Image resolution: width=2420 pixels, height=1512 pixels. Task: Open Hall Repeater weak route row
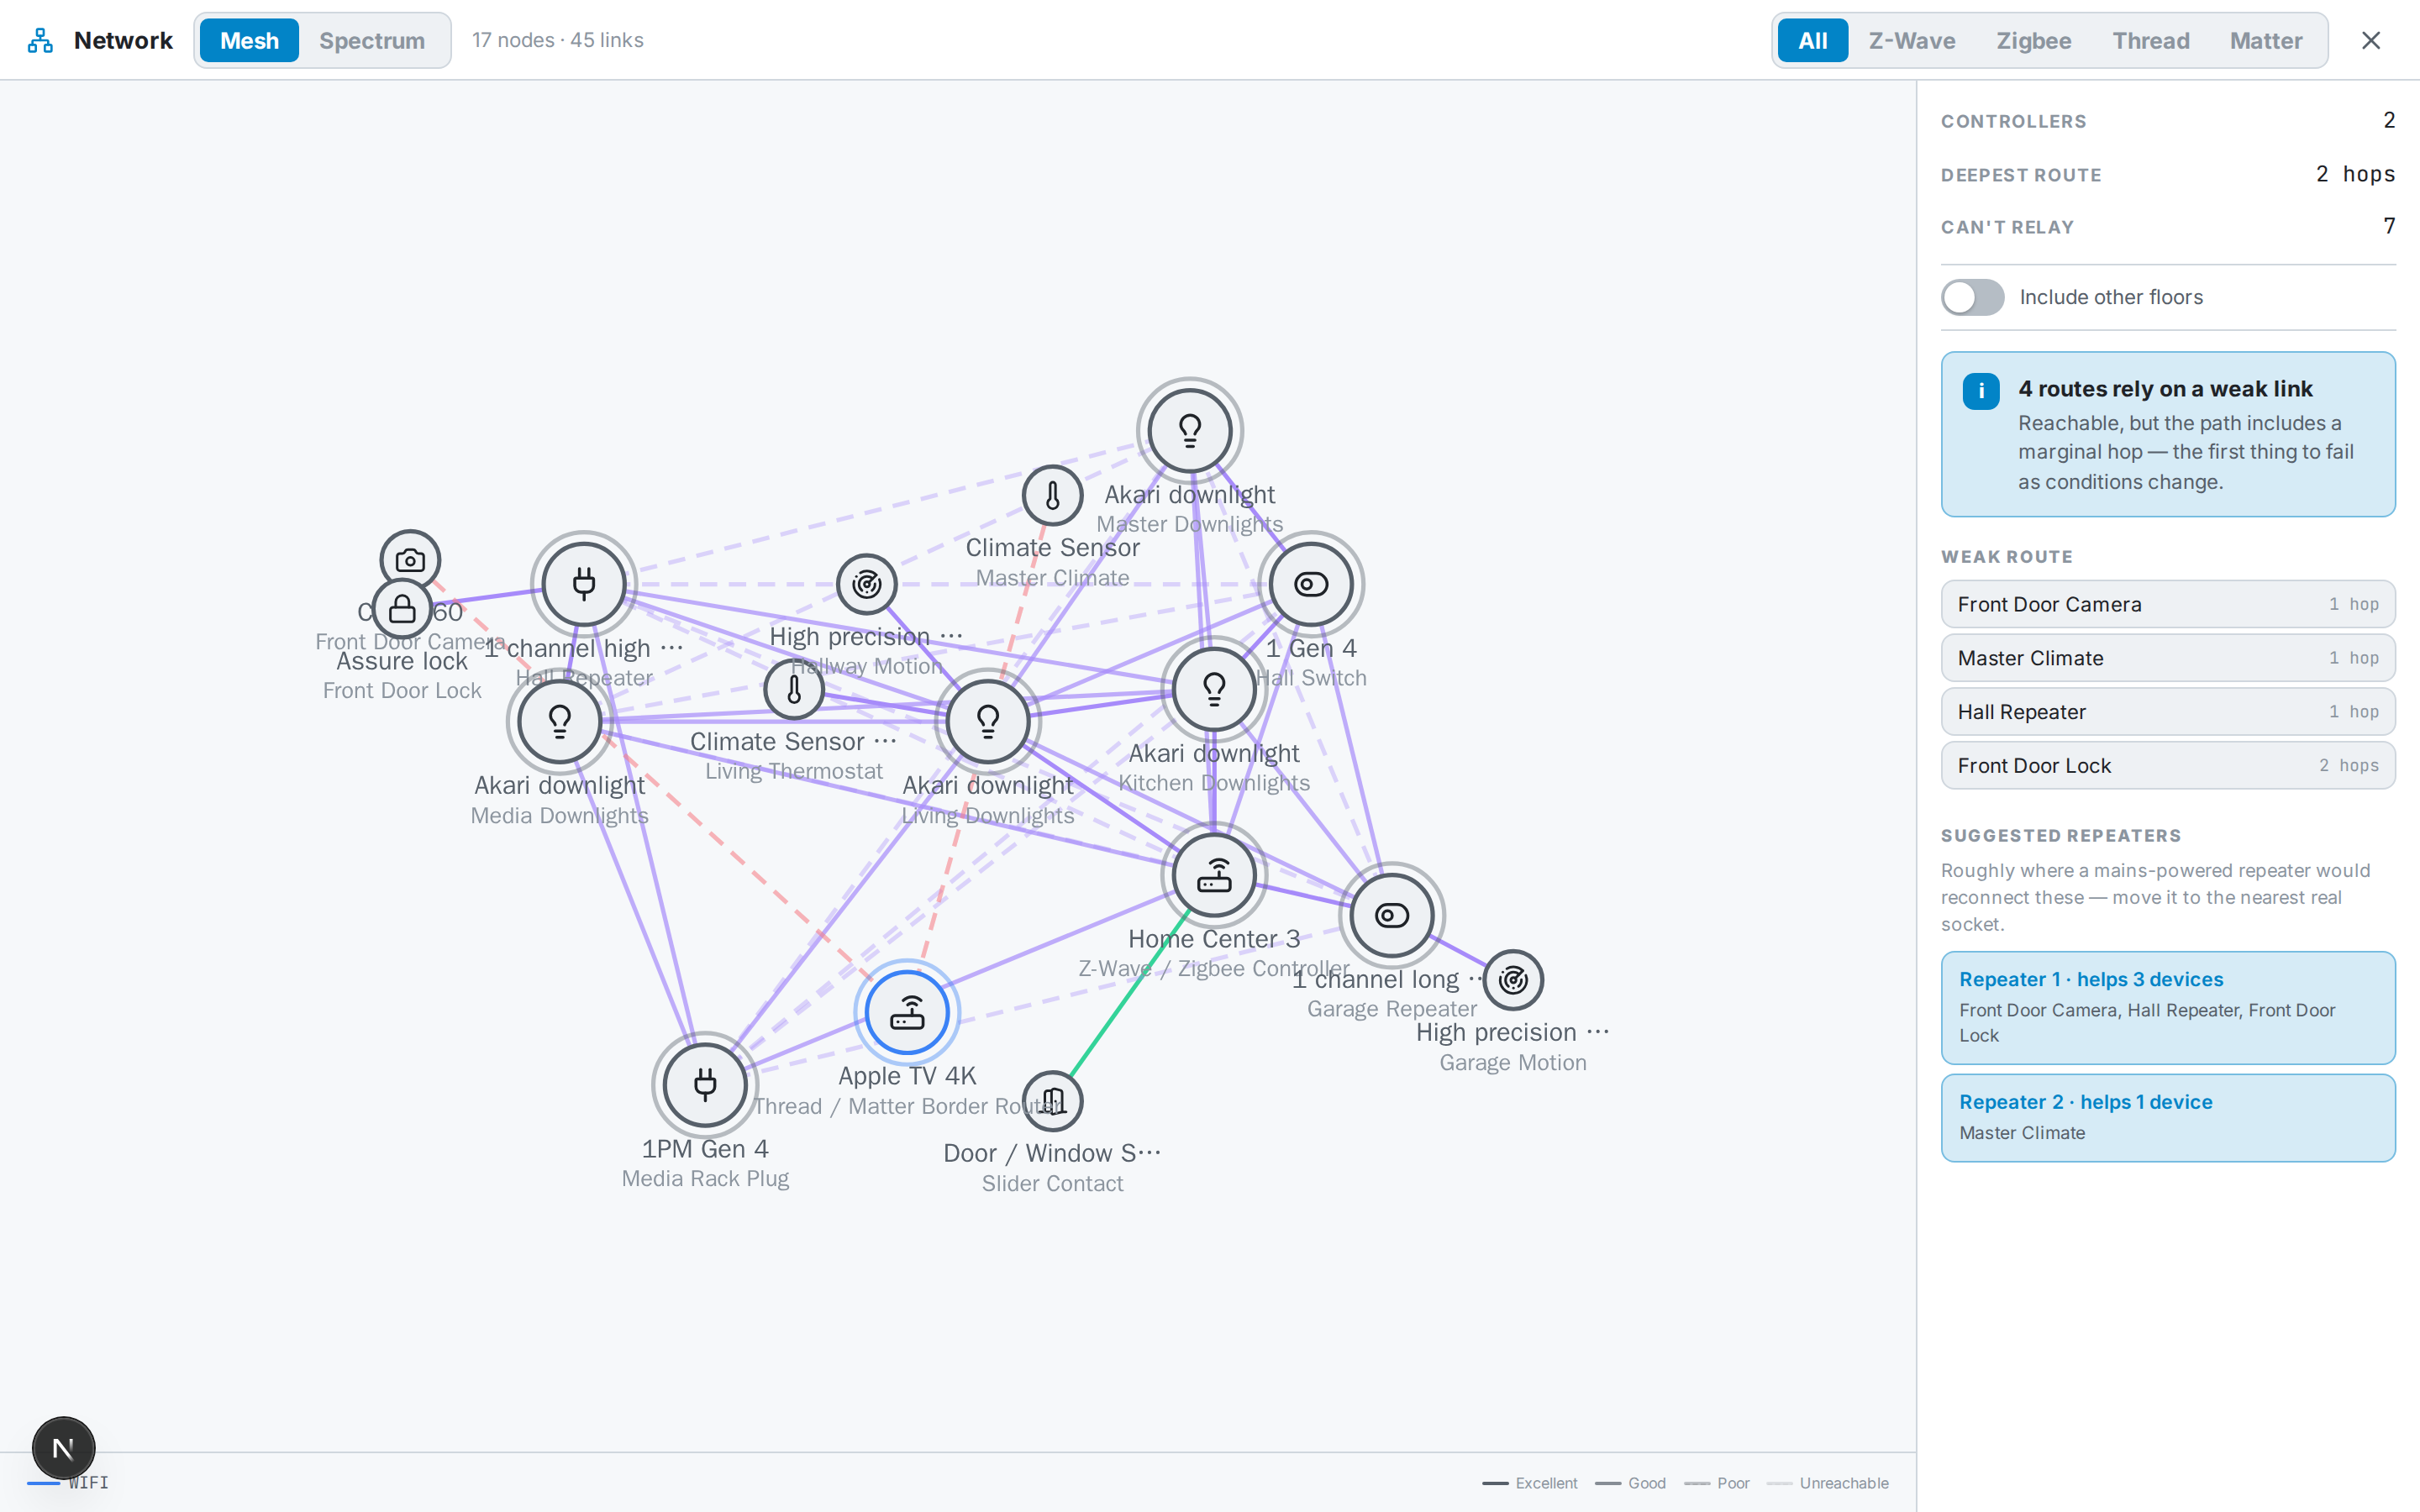(x=2168, y=712)
